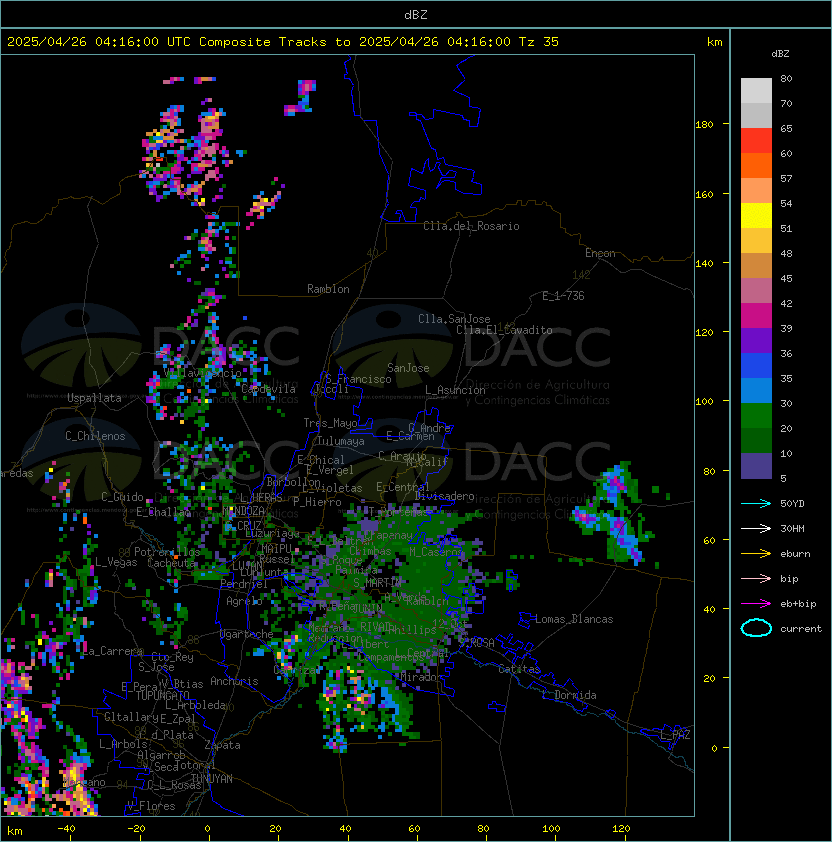Click the '-20' km axis tick label
Viewport: 832px width, 842px height.
tap(136, 829)
